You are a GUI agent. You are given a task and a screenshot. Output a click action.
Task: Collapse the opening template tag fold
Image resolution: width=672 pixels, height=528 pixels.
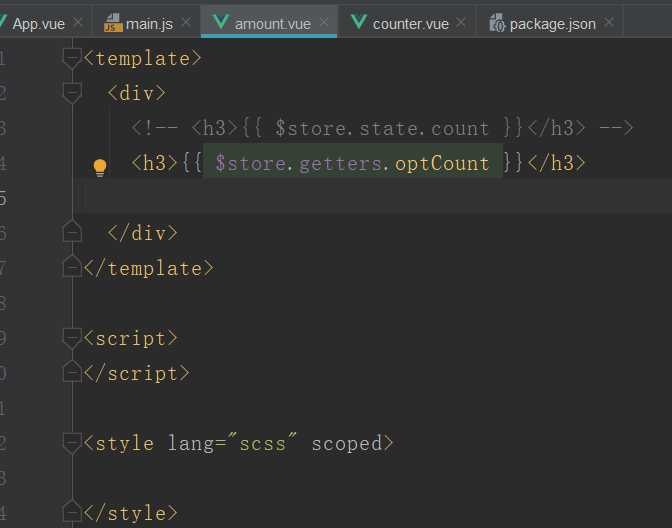(72, 58)
